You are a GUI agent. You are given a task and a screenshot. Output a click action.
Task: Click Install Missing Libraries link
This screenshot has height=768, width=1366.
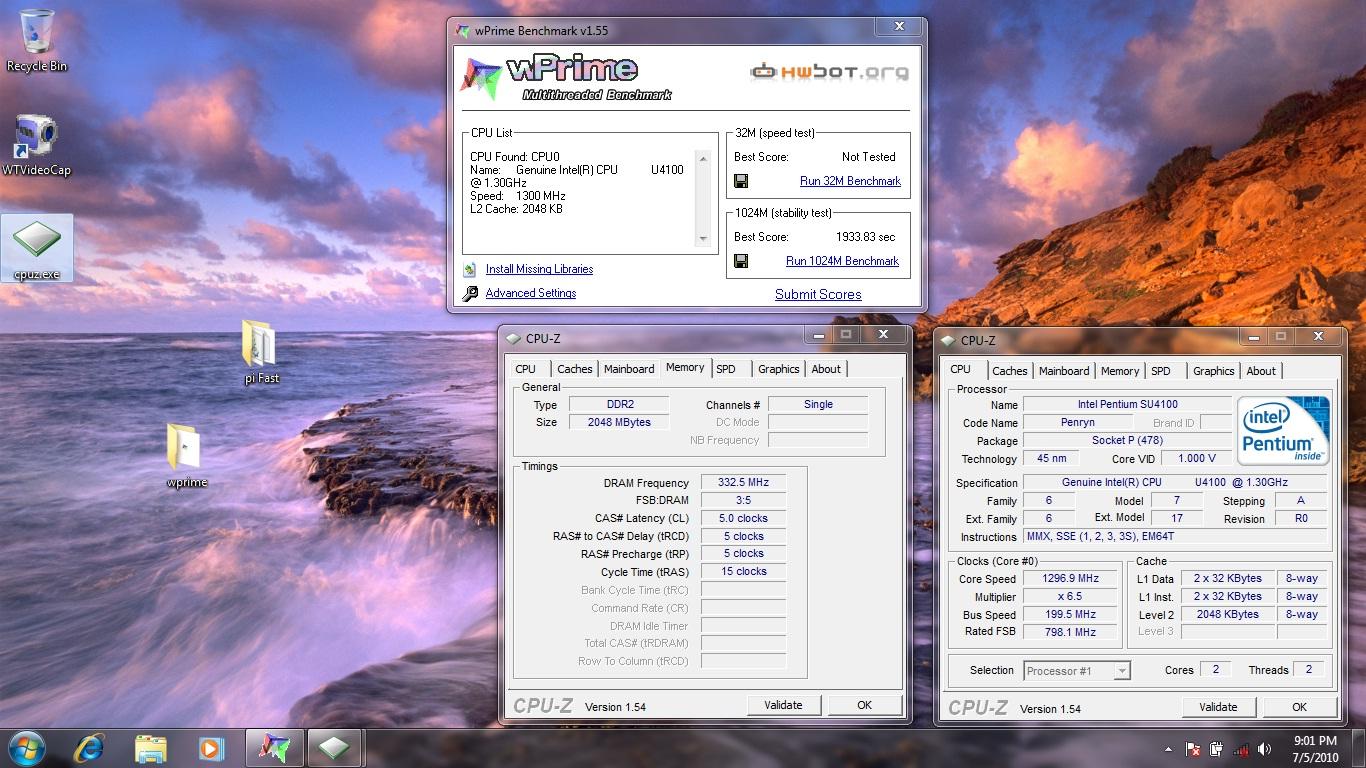pos(539,269)
